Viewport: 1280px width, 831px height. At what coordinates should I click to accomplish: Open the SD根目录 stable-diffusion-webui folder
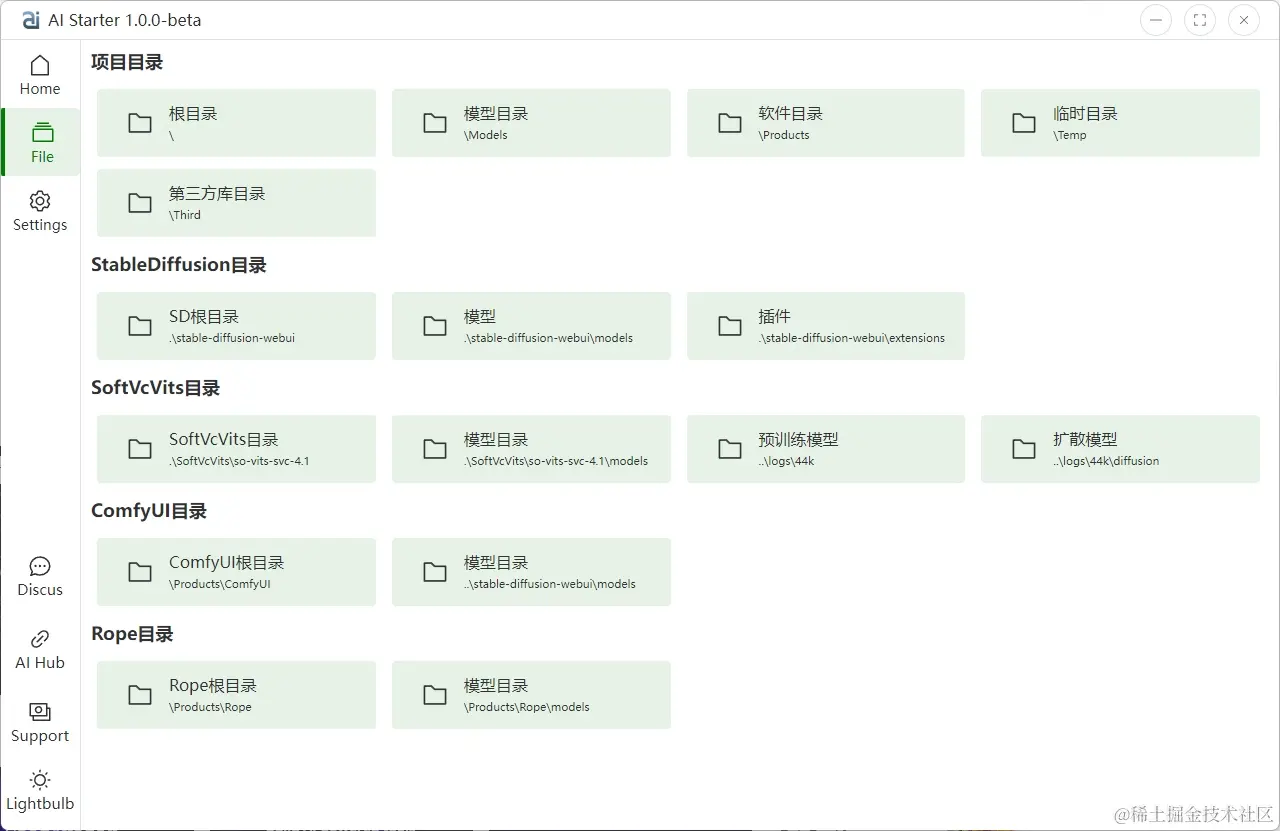(x=235, y=325)
